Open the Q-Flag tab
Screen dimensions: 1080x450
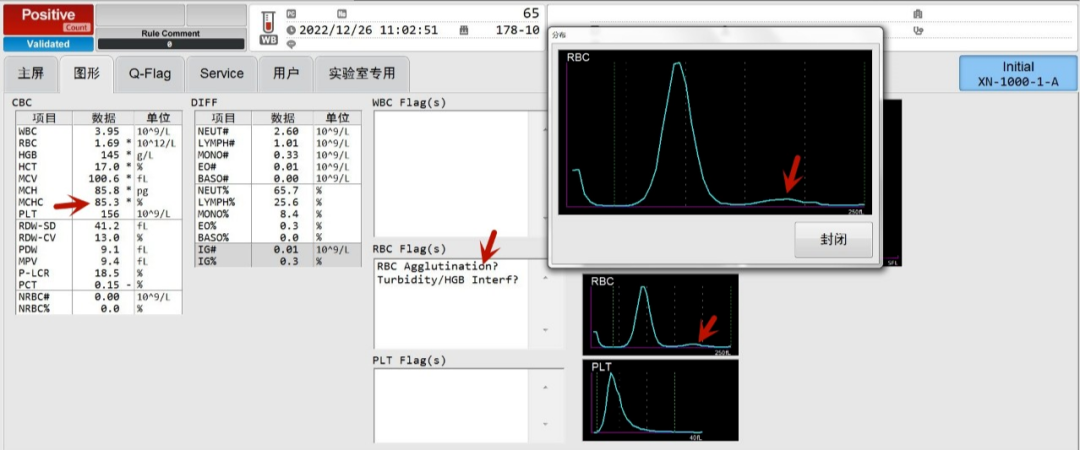(149, 74)
